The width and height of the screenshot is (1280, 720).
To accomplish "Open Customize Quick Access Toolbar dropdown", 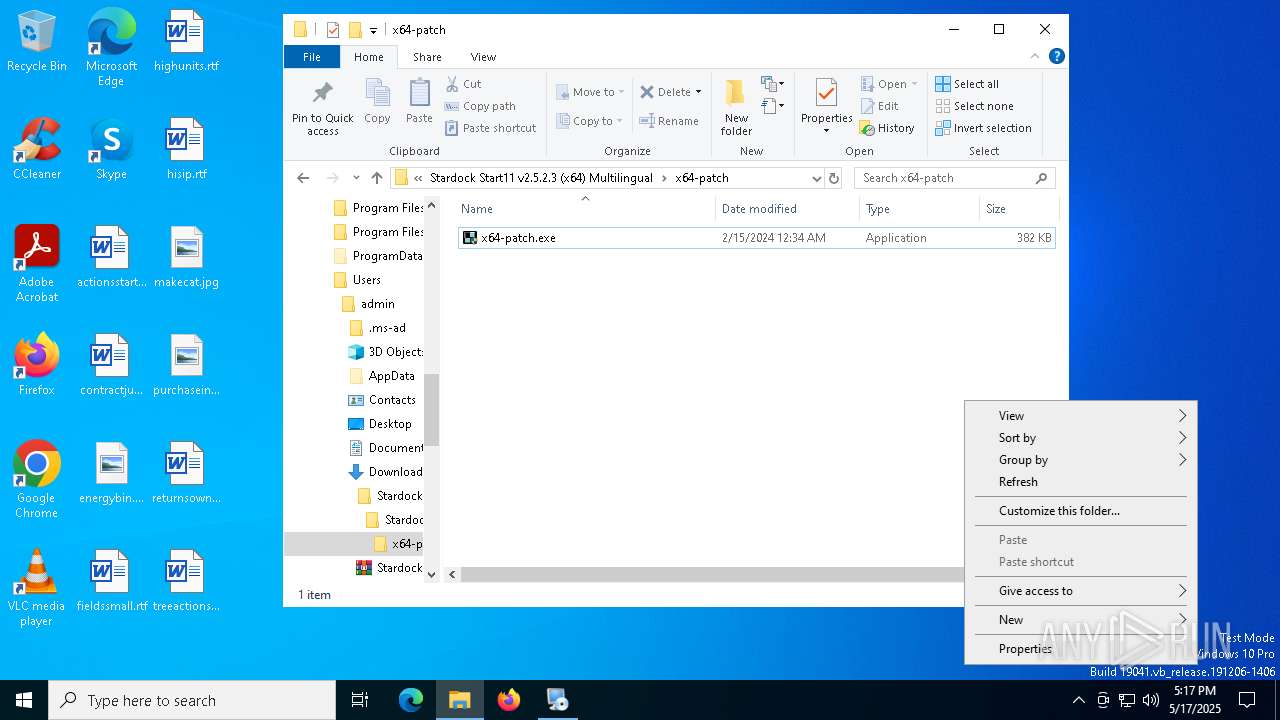I will (x=373, y=30).
